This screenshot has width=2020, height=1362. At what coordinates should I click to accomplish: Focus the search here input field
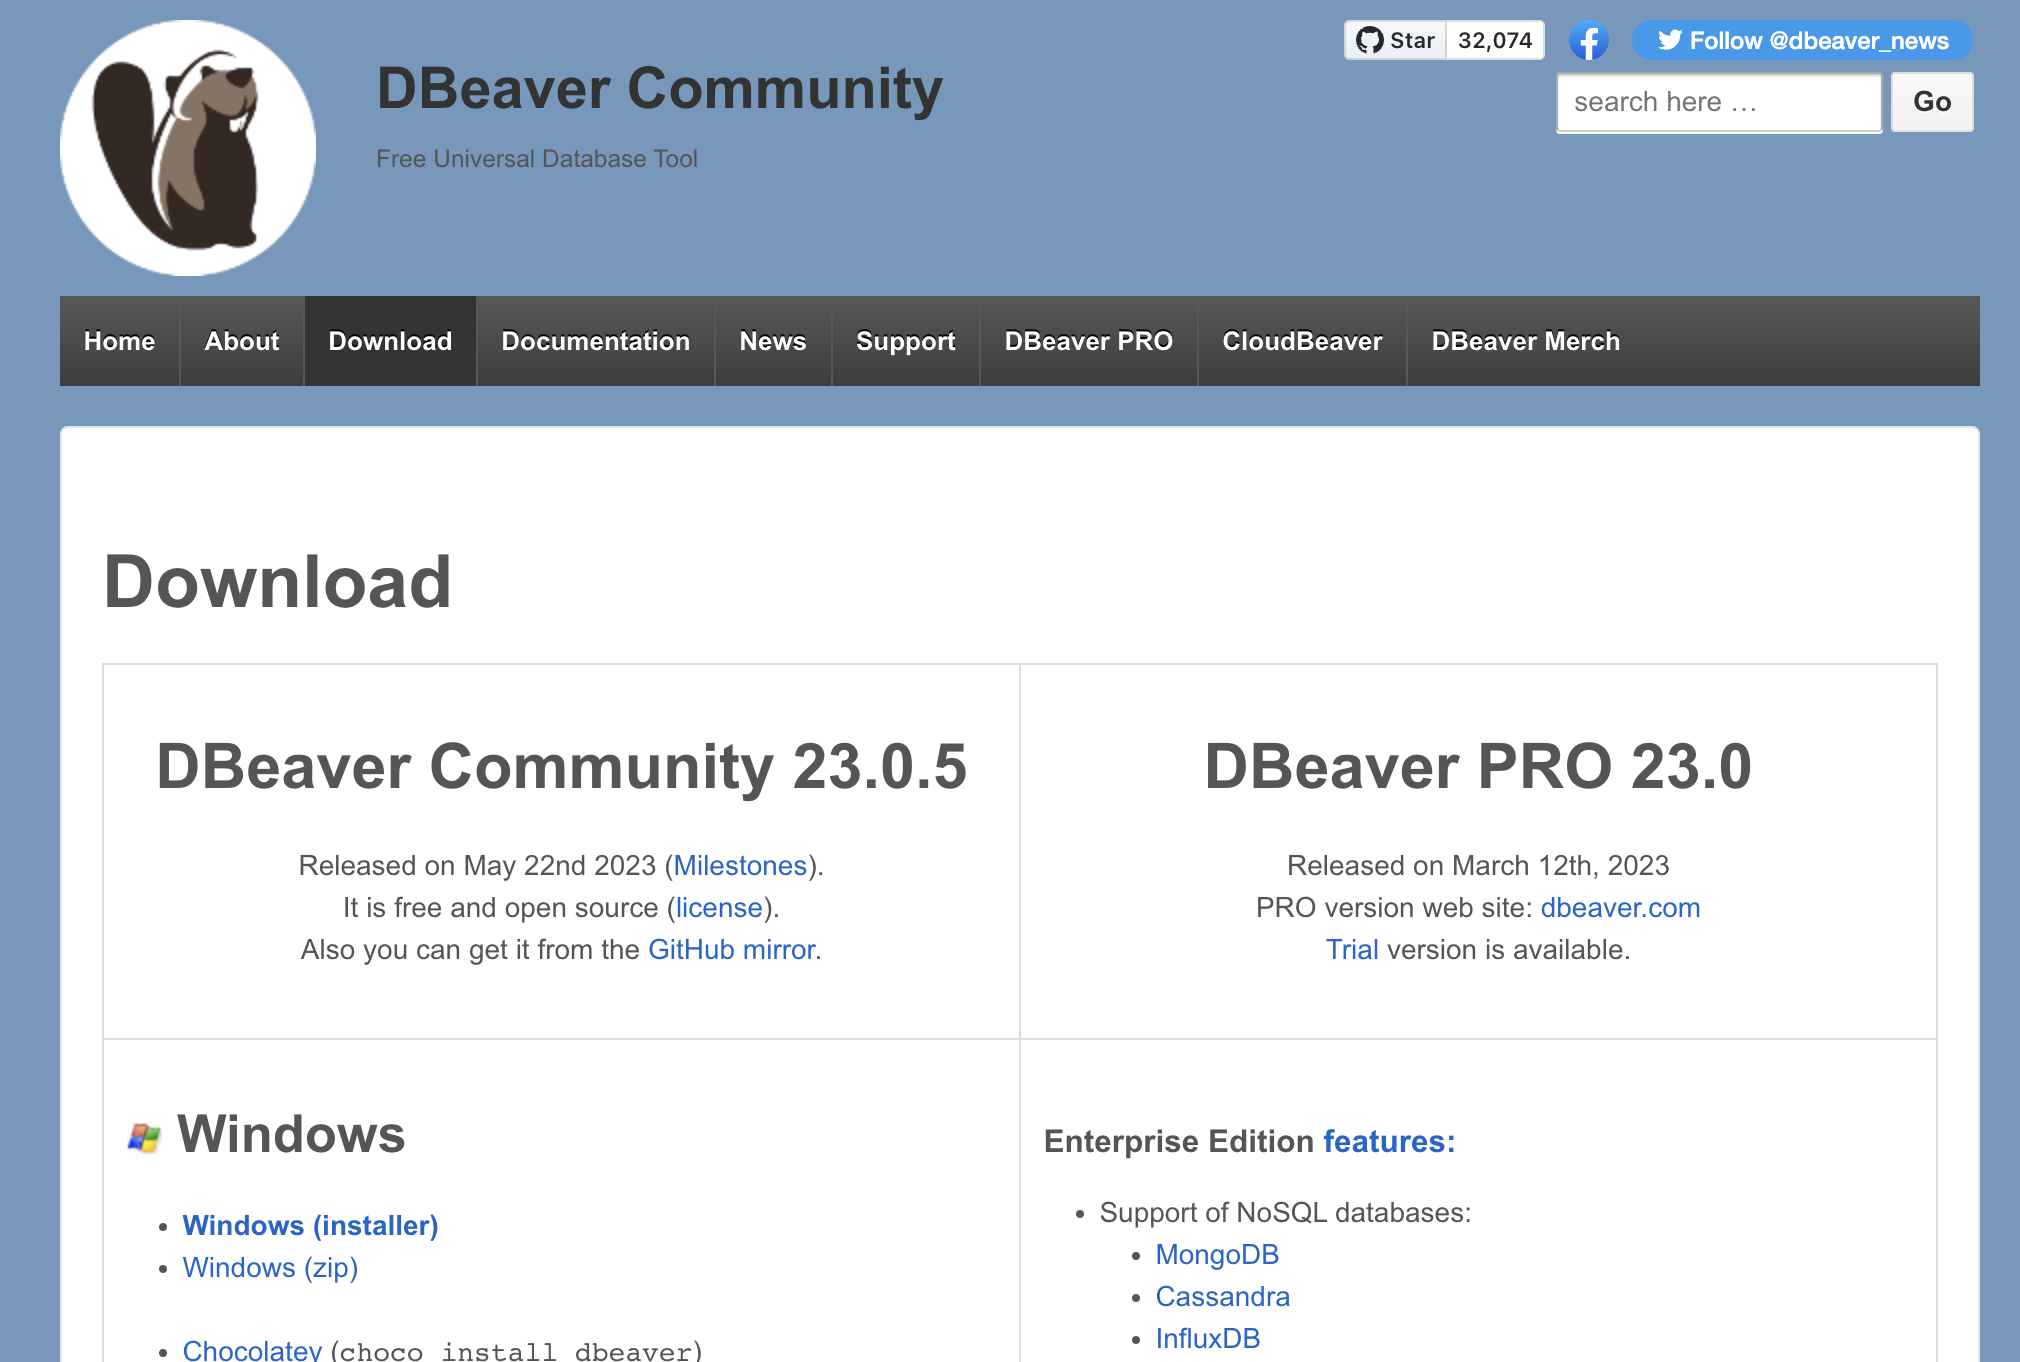(1718, 102)
